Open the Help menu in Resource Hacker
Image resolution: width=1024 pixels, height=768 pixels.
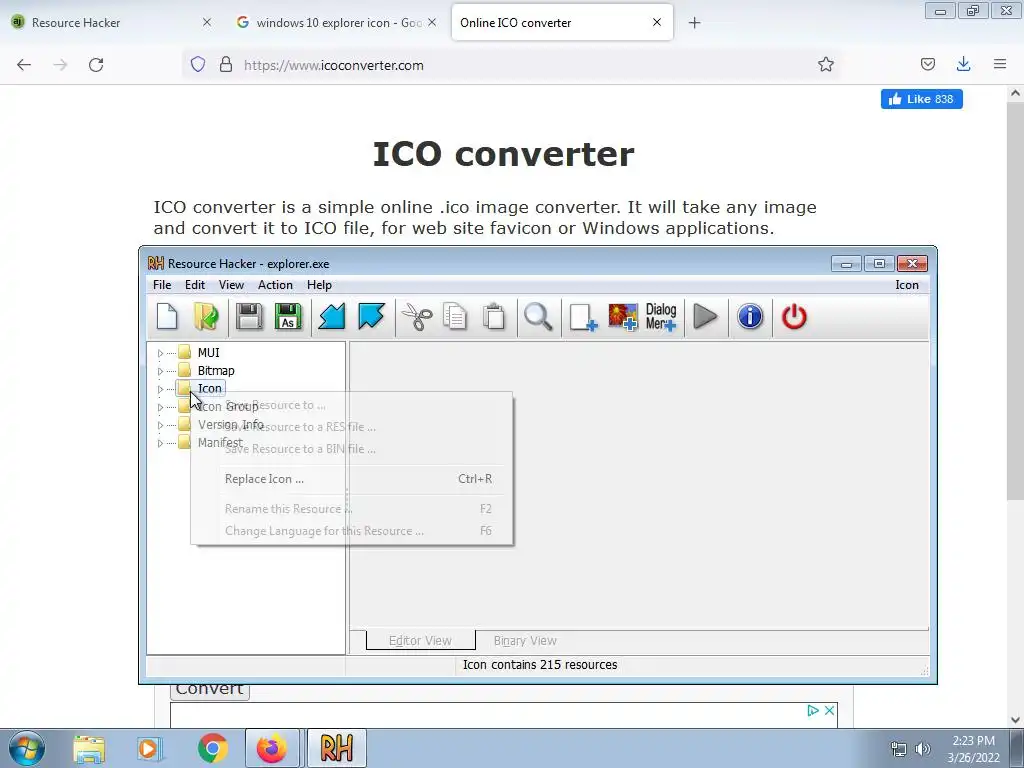tap(319, 285)
